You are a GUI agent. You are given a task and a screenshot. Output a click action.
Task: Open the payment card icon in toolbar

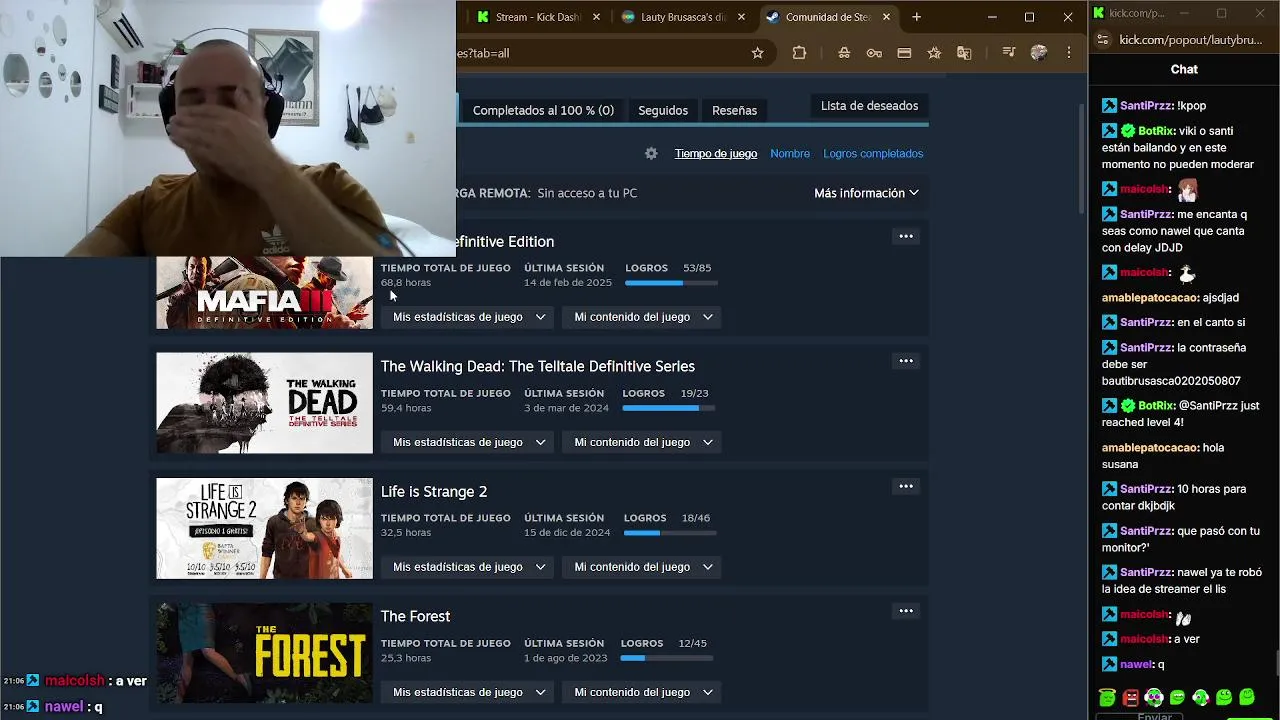click(x=904, y=53)
